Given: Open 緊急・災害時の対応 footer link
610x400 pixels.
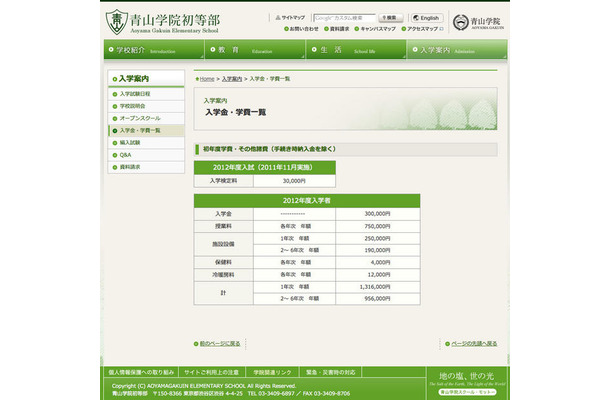Looking at the screenshot, I should 330,372.
